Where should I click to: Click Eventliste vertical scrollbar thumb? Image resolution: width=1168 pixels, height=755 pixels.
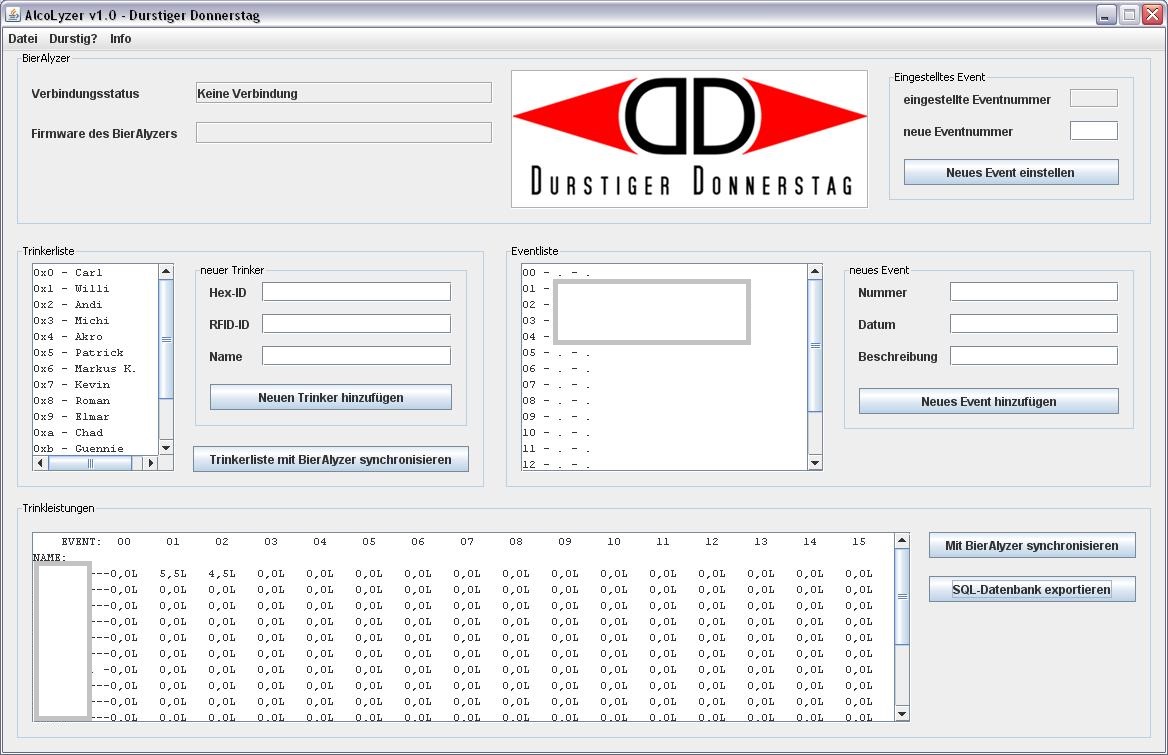pos(815,345)
